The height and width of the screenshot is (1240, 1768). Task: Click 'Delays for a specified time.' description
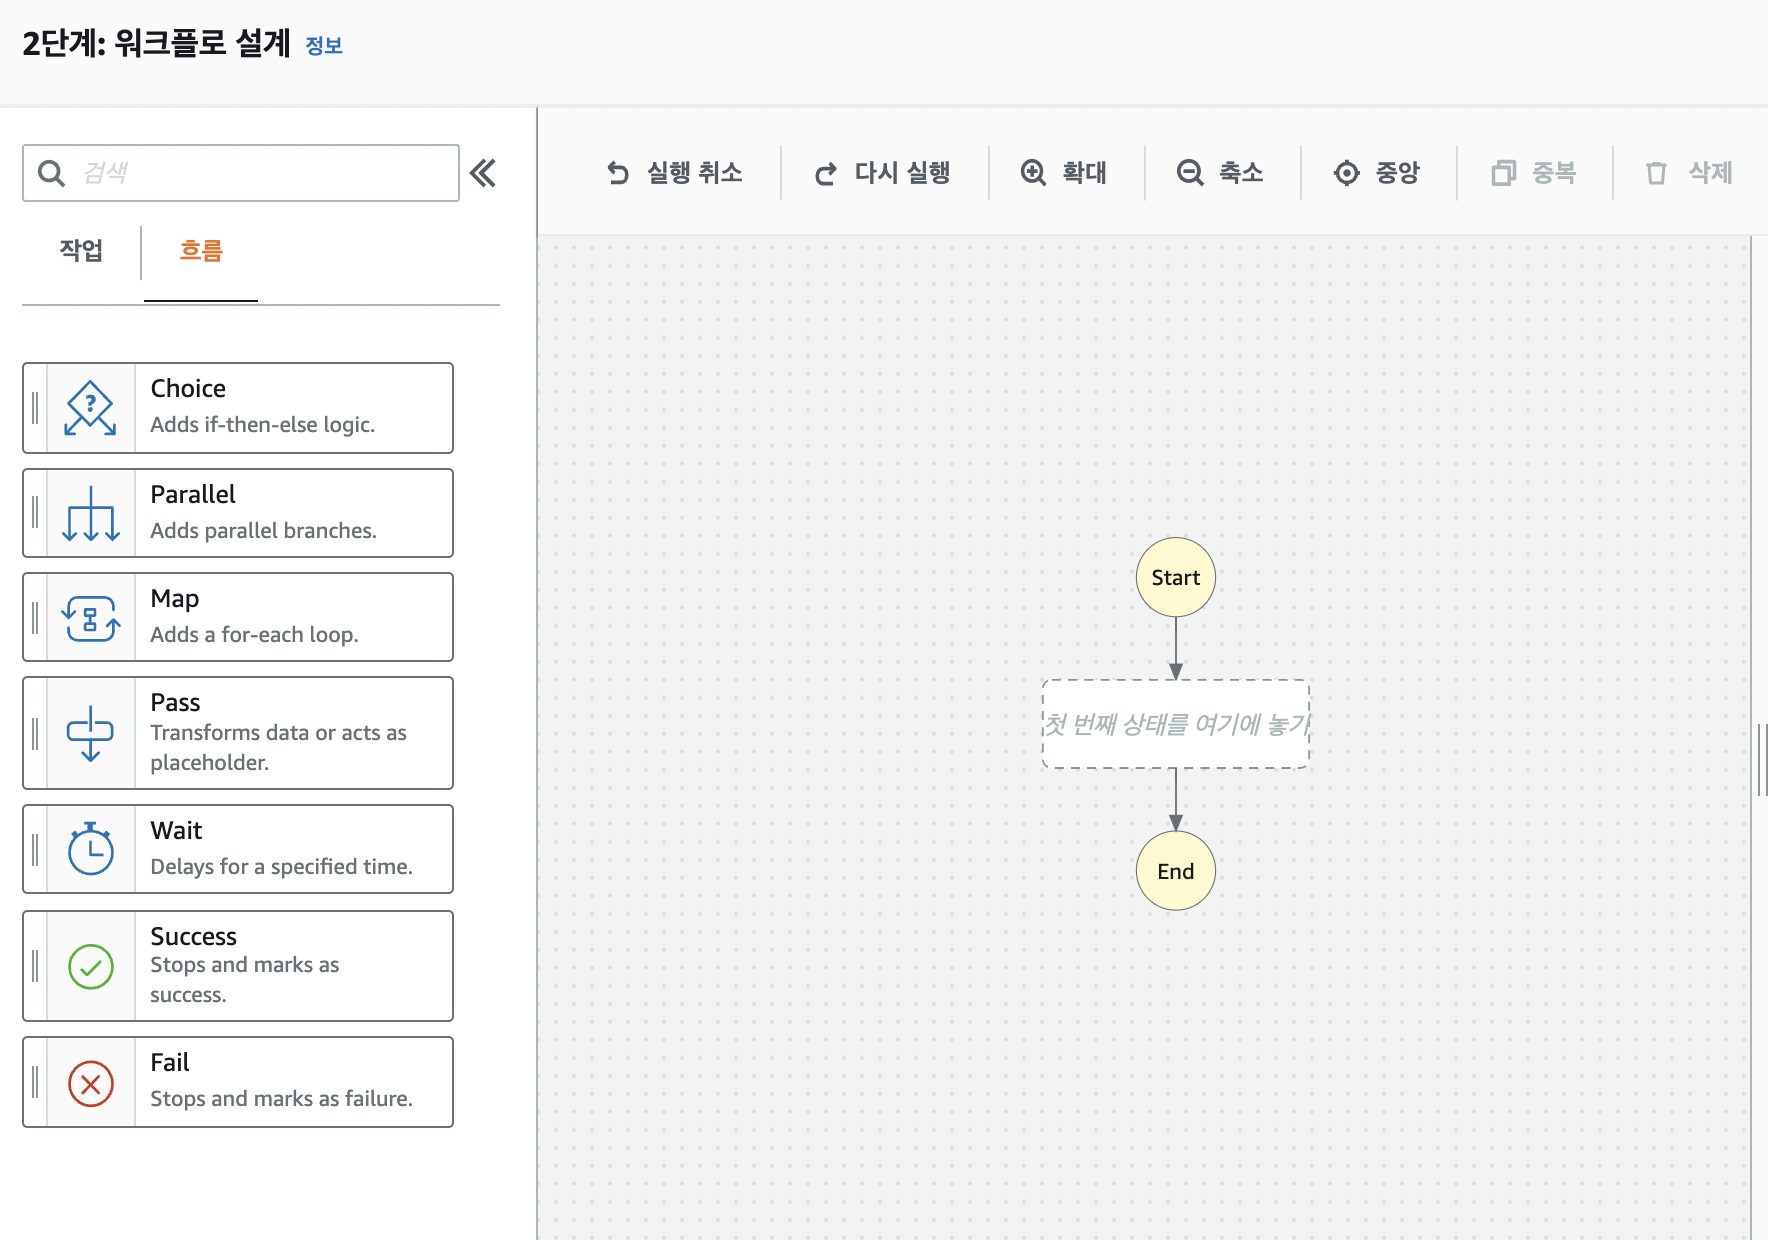point(281,867)
